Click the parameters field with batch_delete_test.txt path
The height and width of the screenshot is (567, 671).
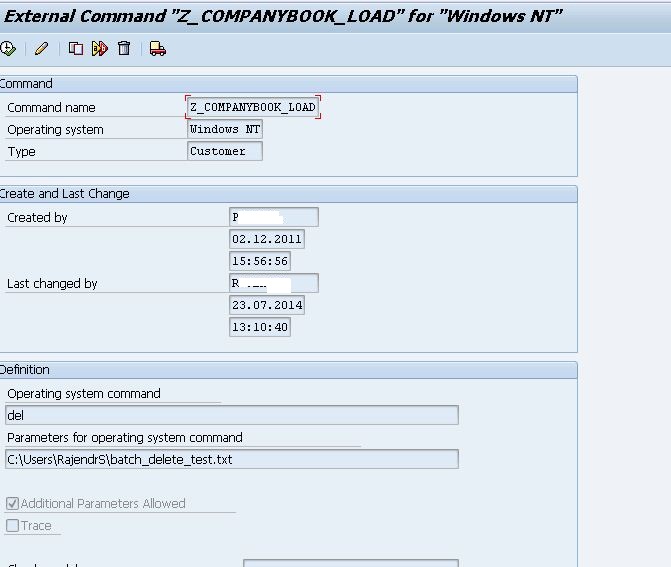(231, 459)
